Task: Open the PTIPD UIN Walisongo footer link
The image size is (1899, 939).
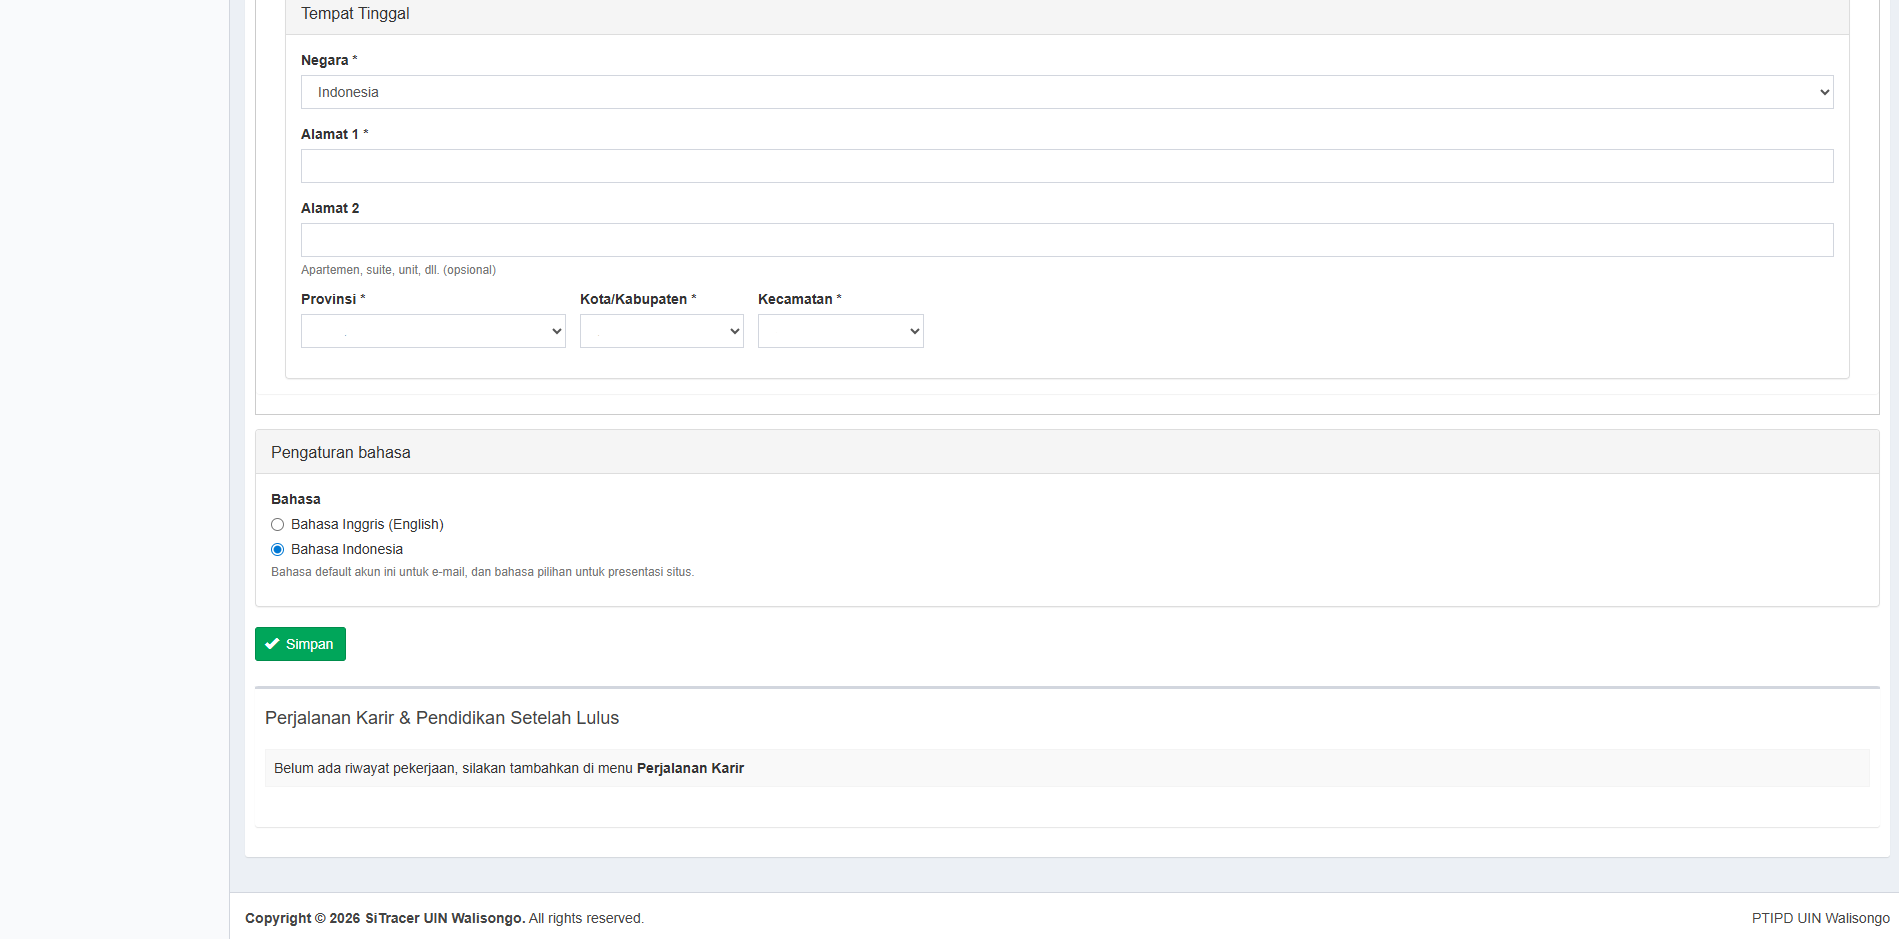Action: (x=1820, y=918)
